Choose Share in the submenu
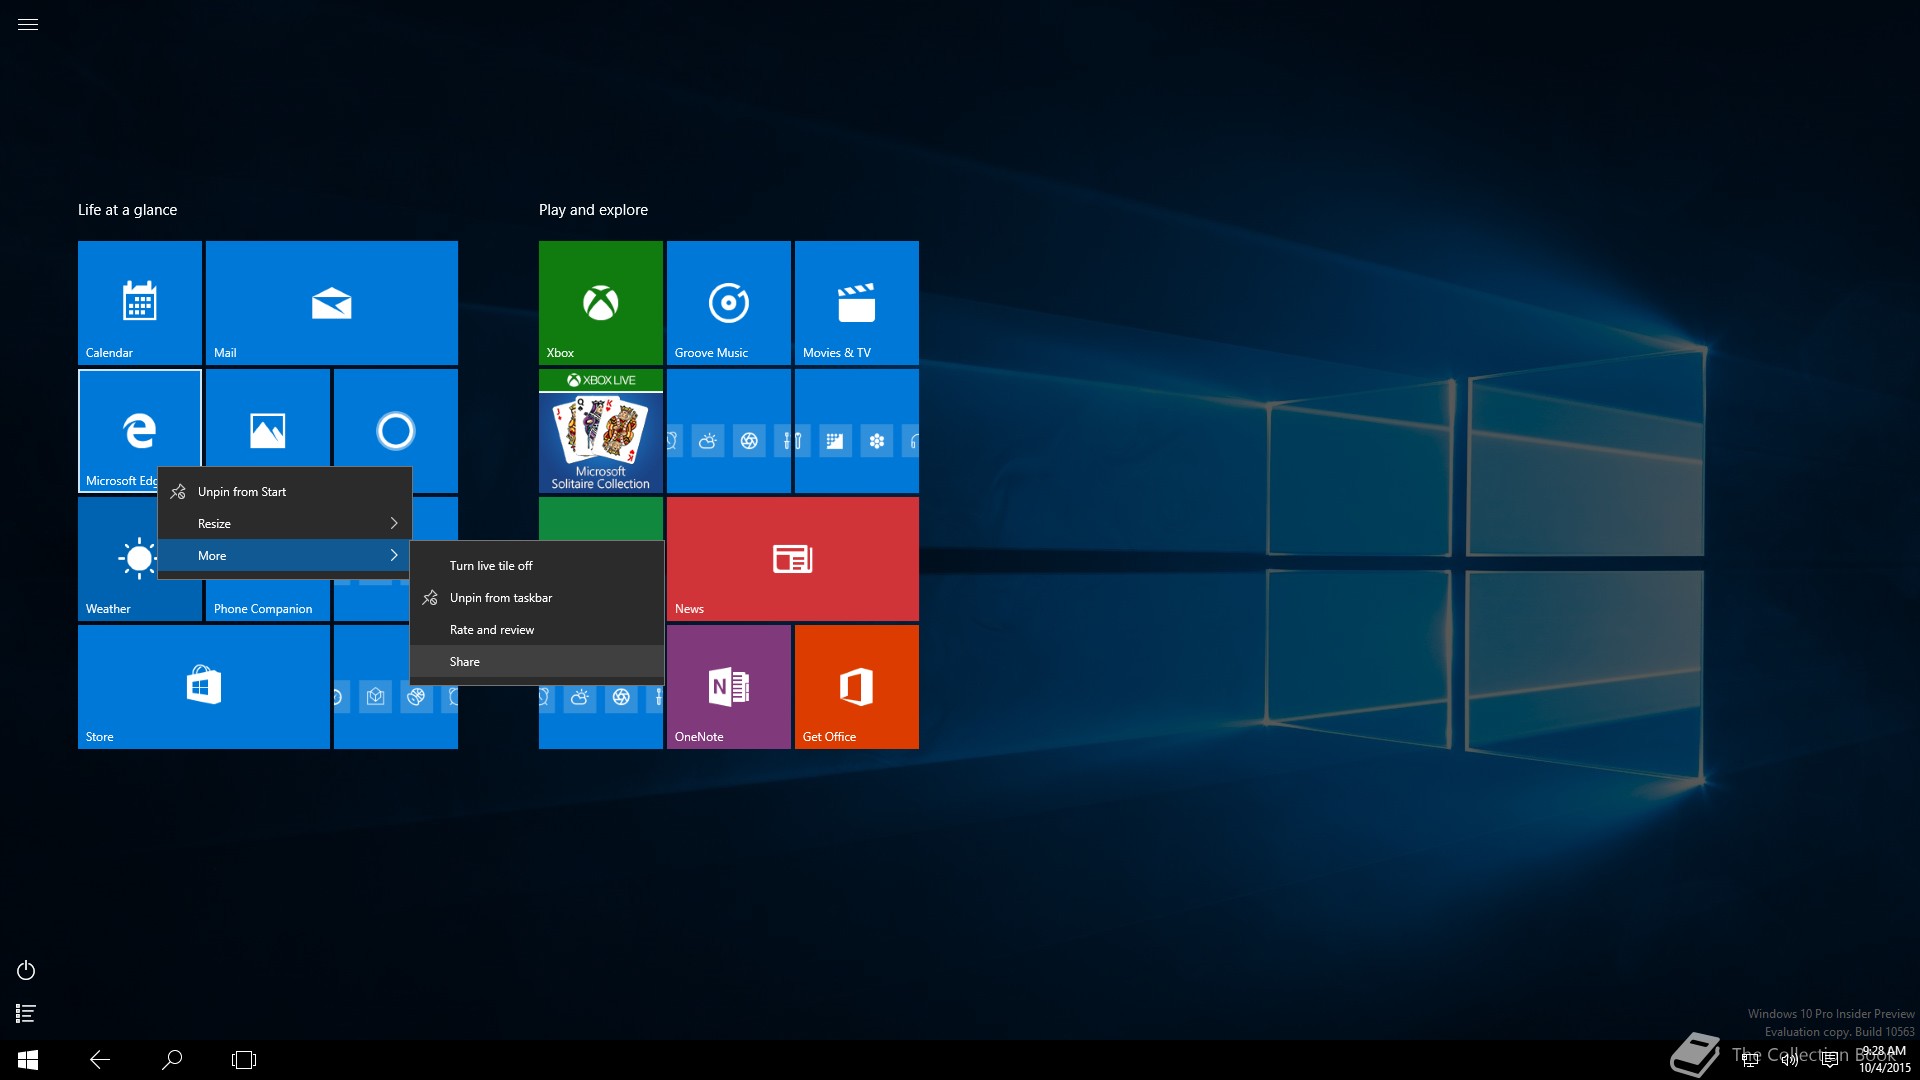 [x=537, y=662]
